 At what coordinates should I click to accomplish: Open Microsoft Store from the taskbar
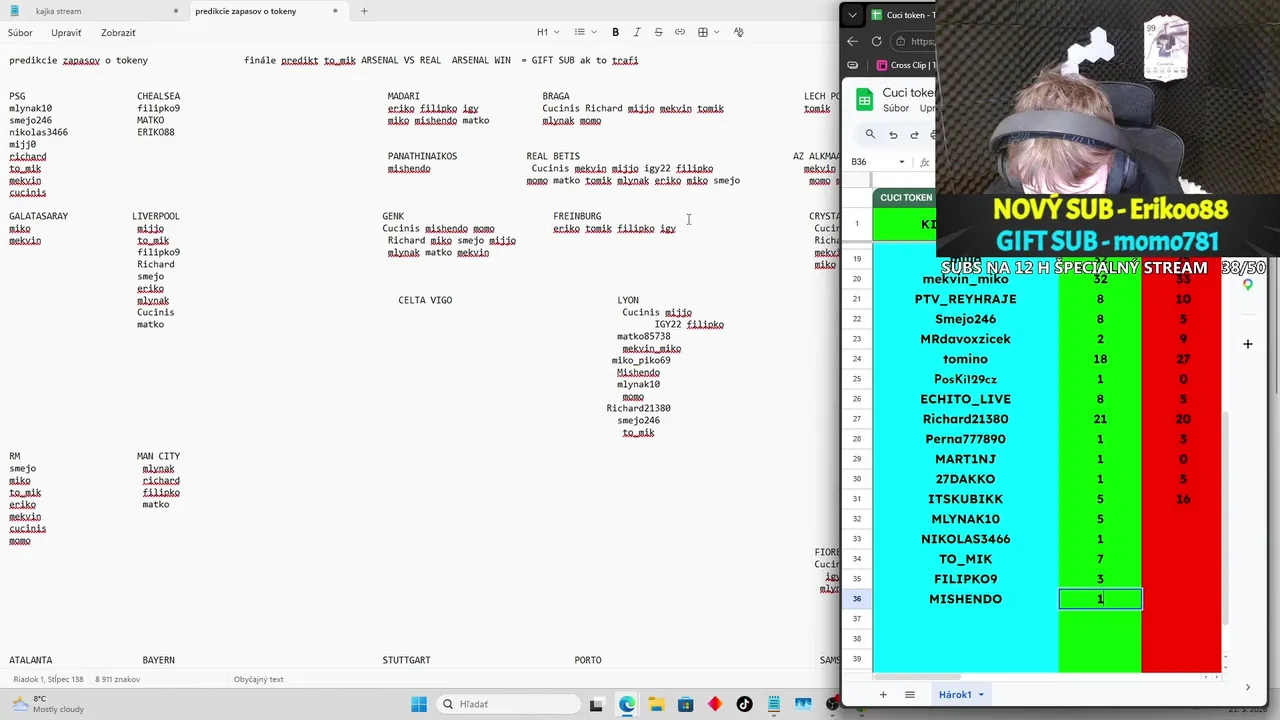tap(685, 704)
